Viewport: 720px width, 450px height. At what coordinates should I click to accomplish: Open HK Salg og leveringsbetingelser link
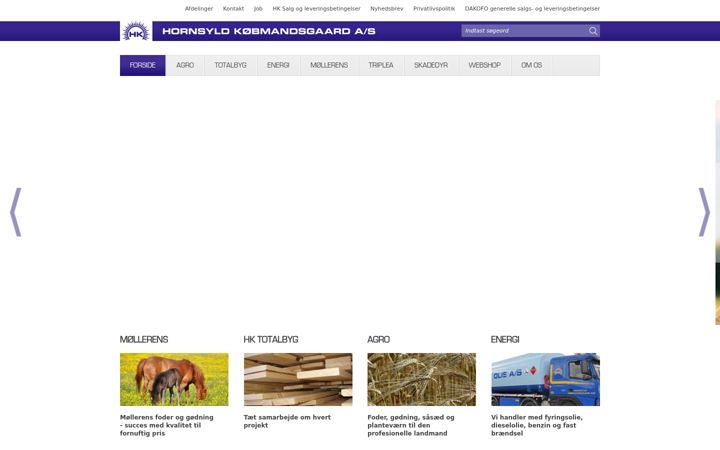tap(316, 9)
